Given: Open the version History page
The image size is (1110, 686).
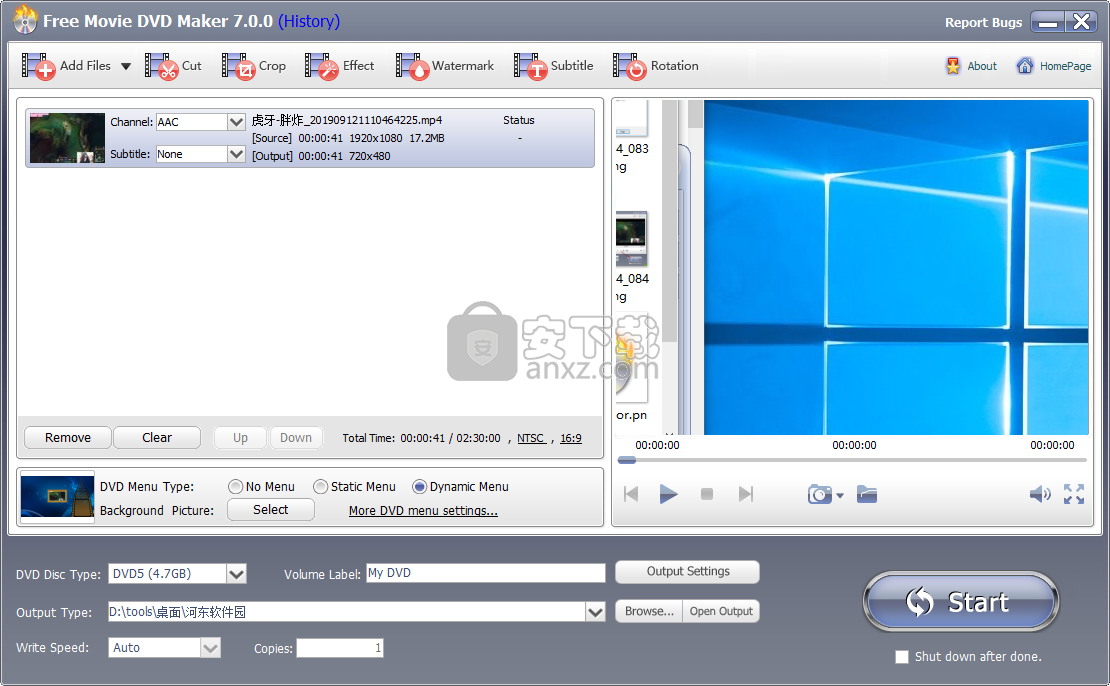Looking at the screenshot, I should [x=309, y=21].
